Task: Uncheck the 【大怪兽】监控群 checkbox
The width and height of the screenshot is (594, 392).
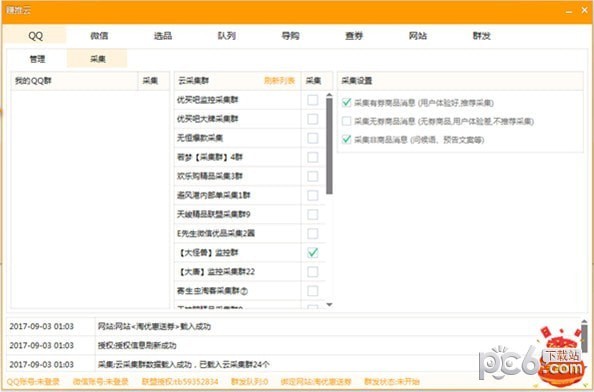Action: point(313,253)
